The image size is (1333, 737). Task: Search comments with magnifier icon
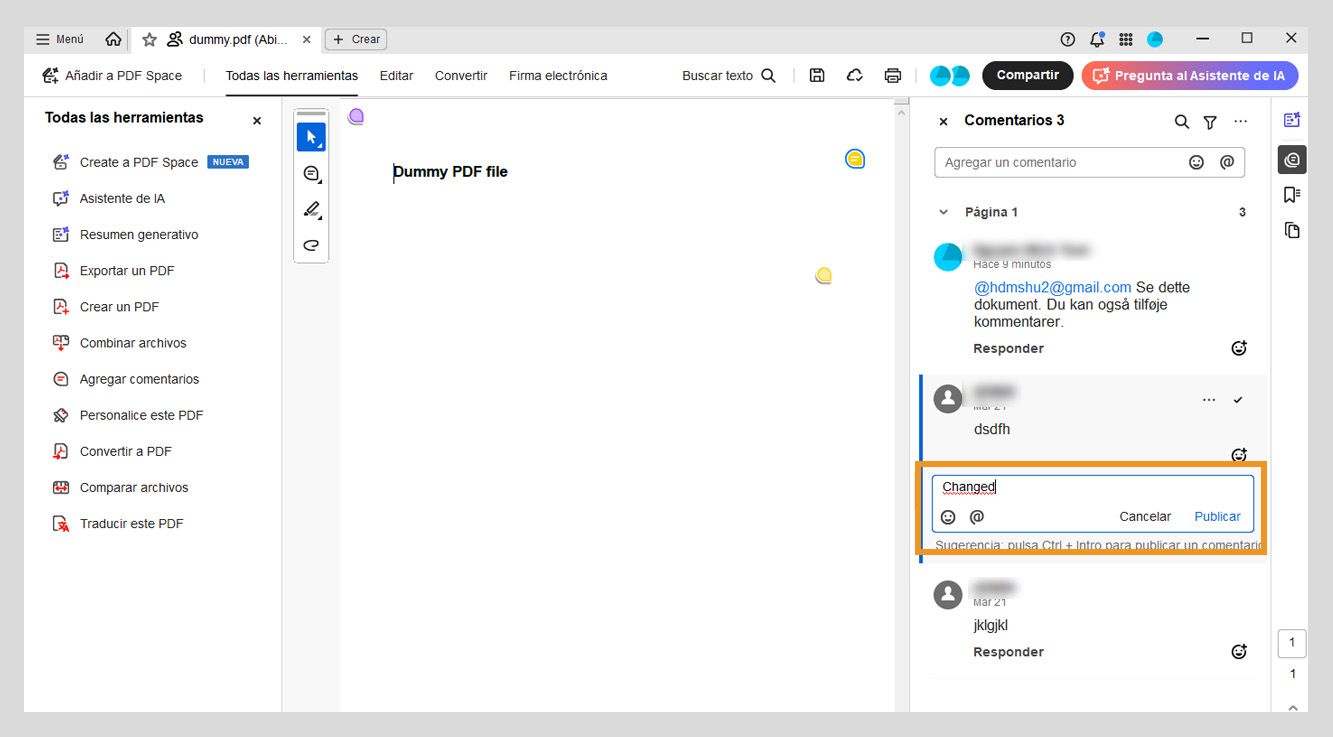1181,121
